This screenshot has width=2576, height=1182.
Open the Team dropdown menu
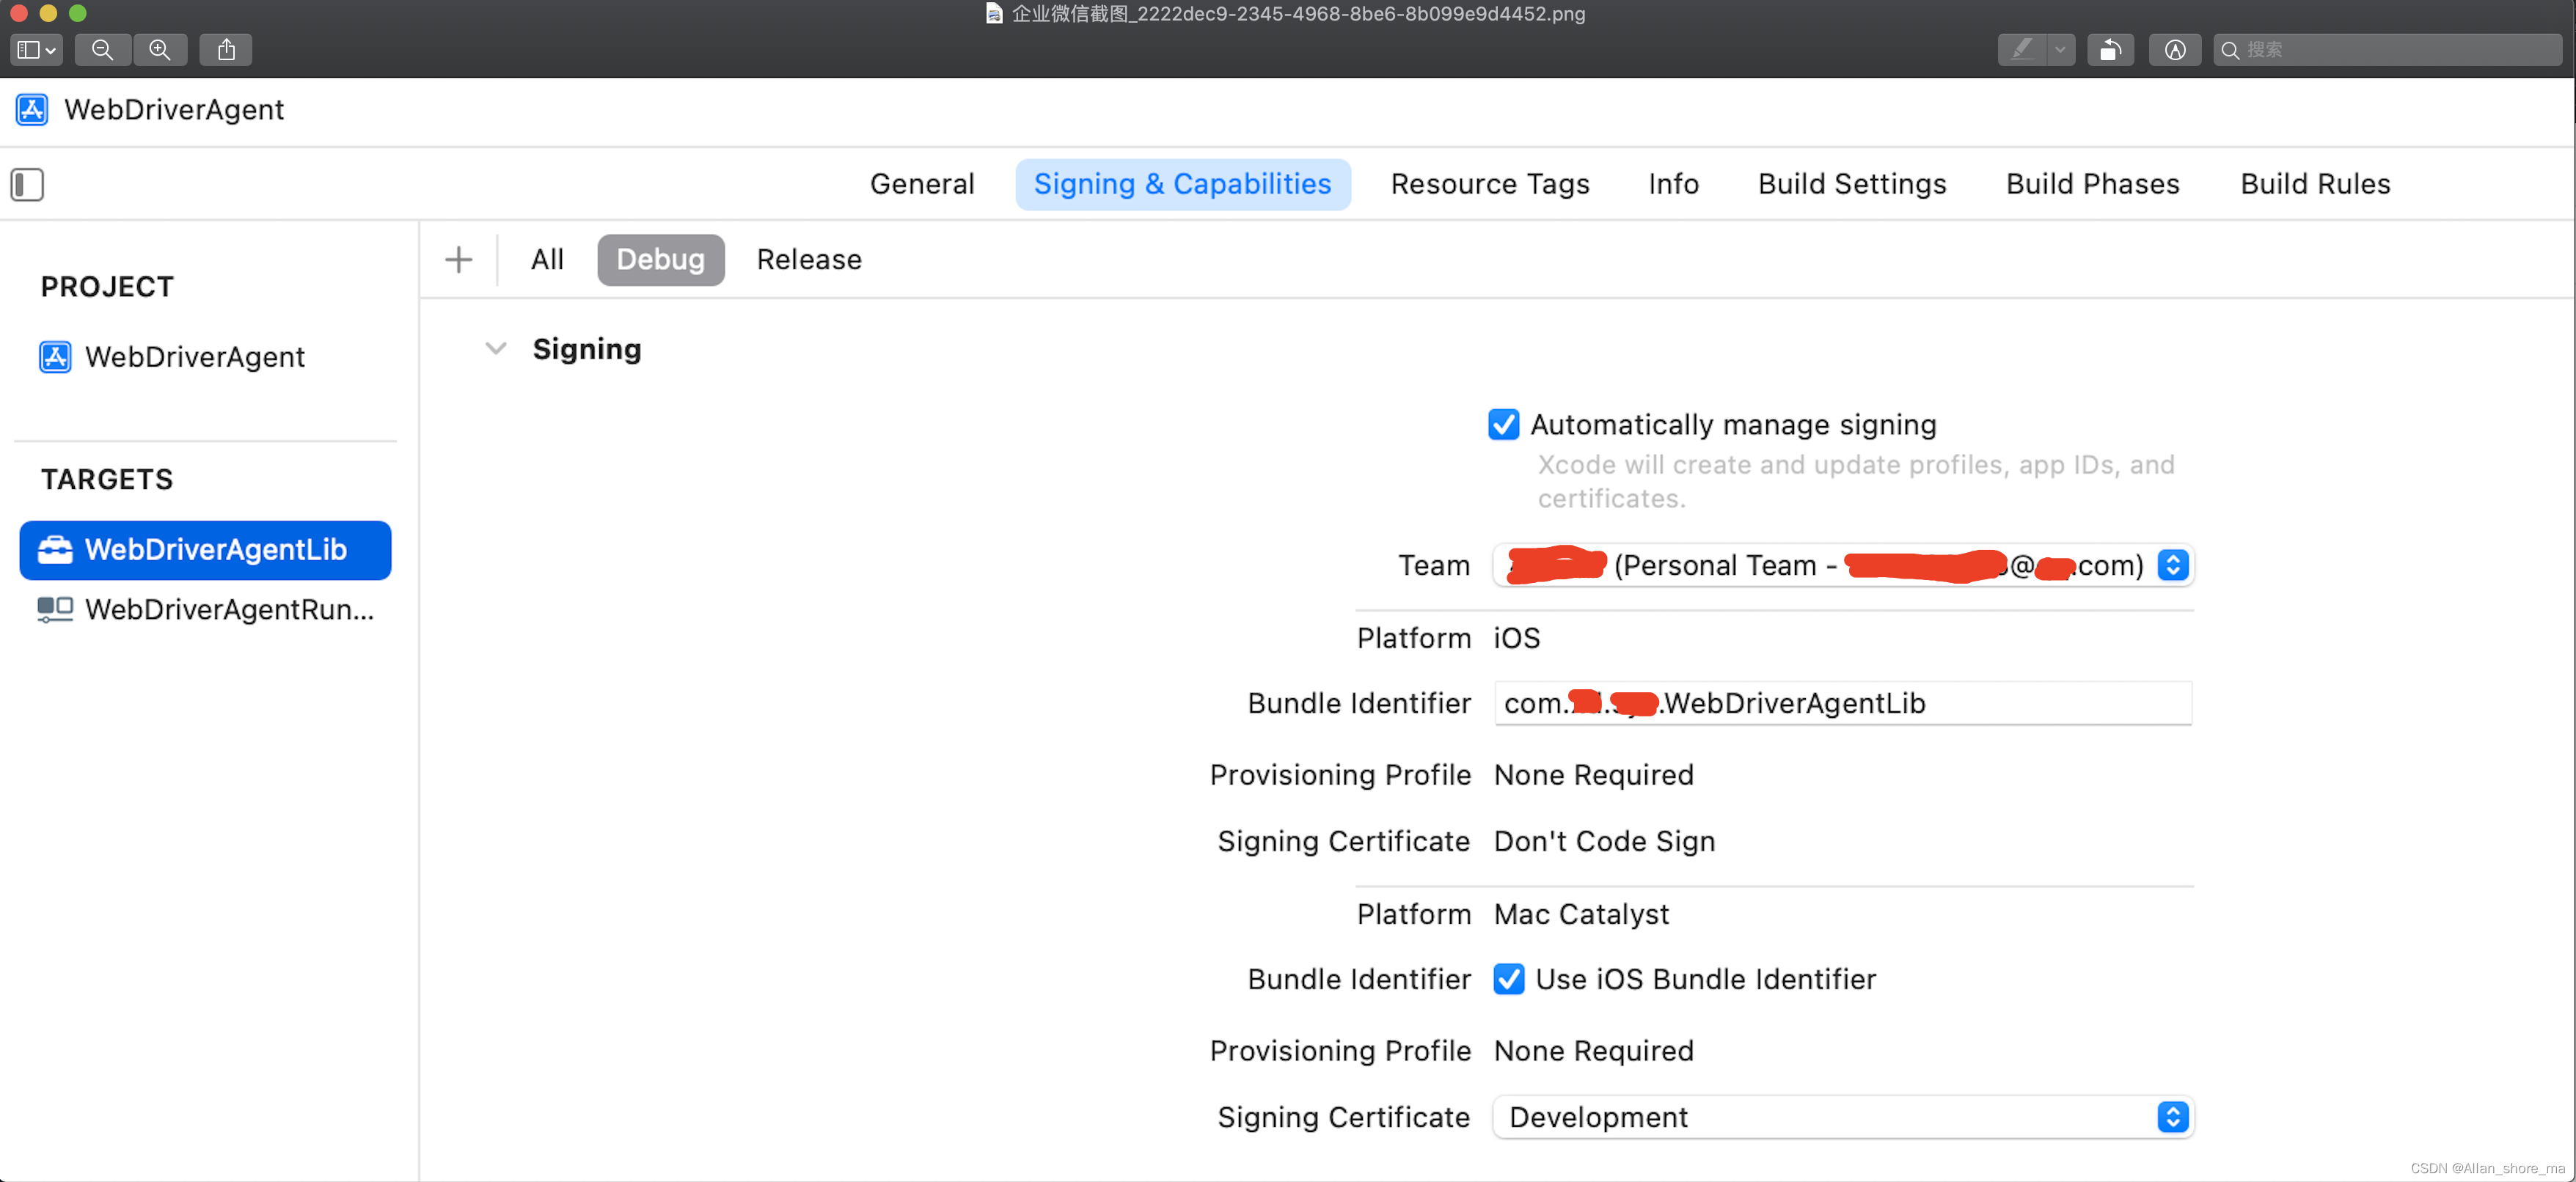[1843, 565]
